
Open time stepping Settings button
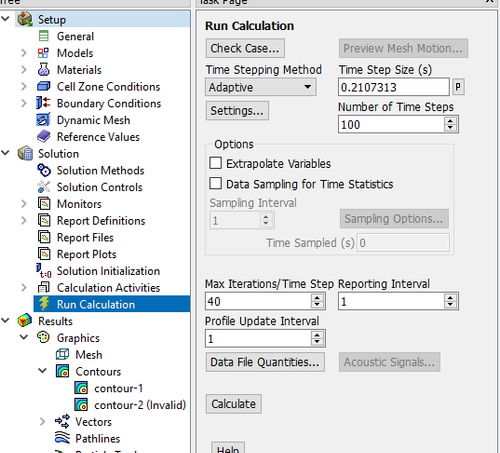coord(237,110)
